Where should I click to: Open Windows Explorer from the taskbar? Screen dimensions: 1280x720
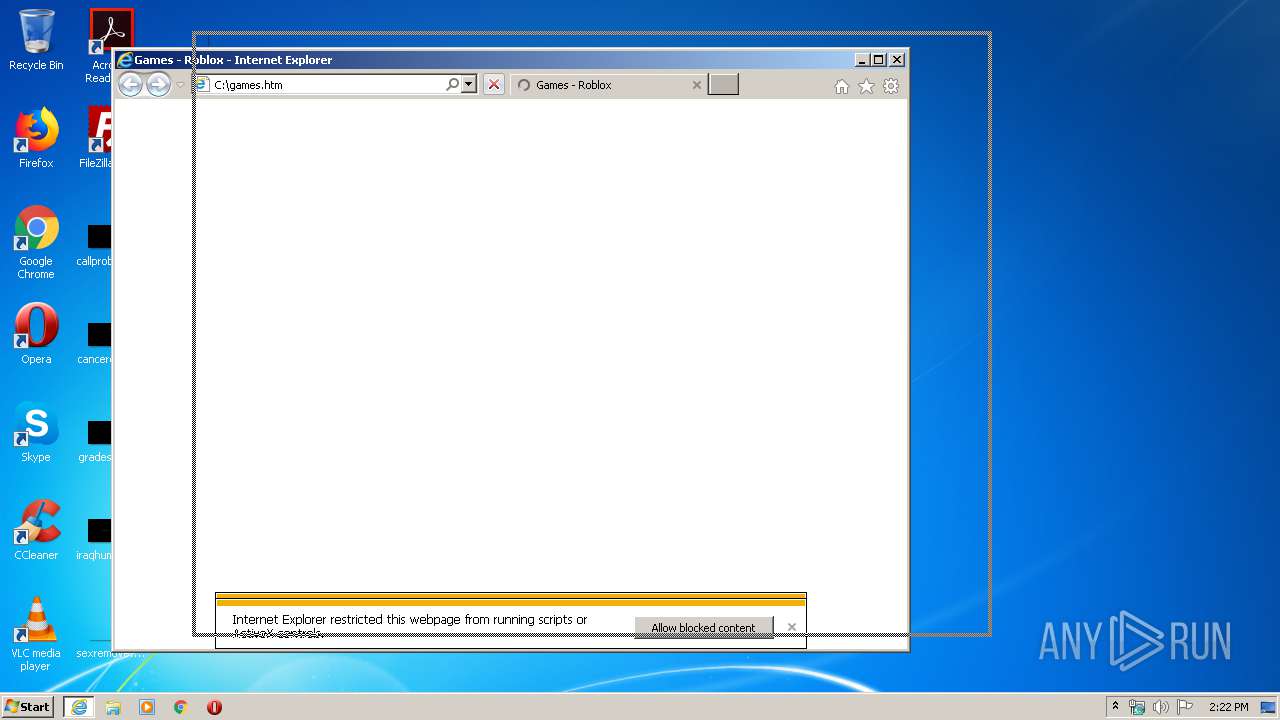pyautogui.click(x=113, y=707)
